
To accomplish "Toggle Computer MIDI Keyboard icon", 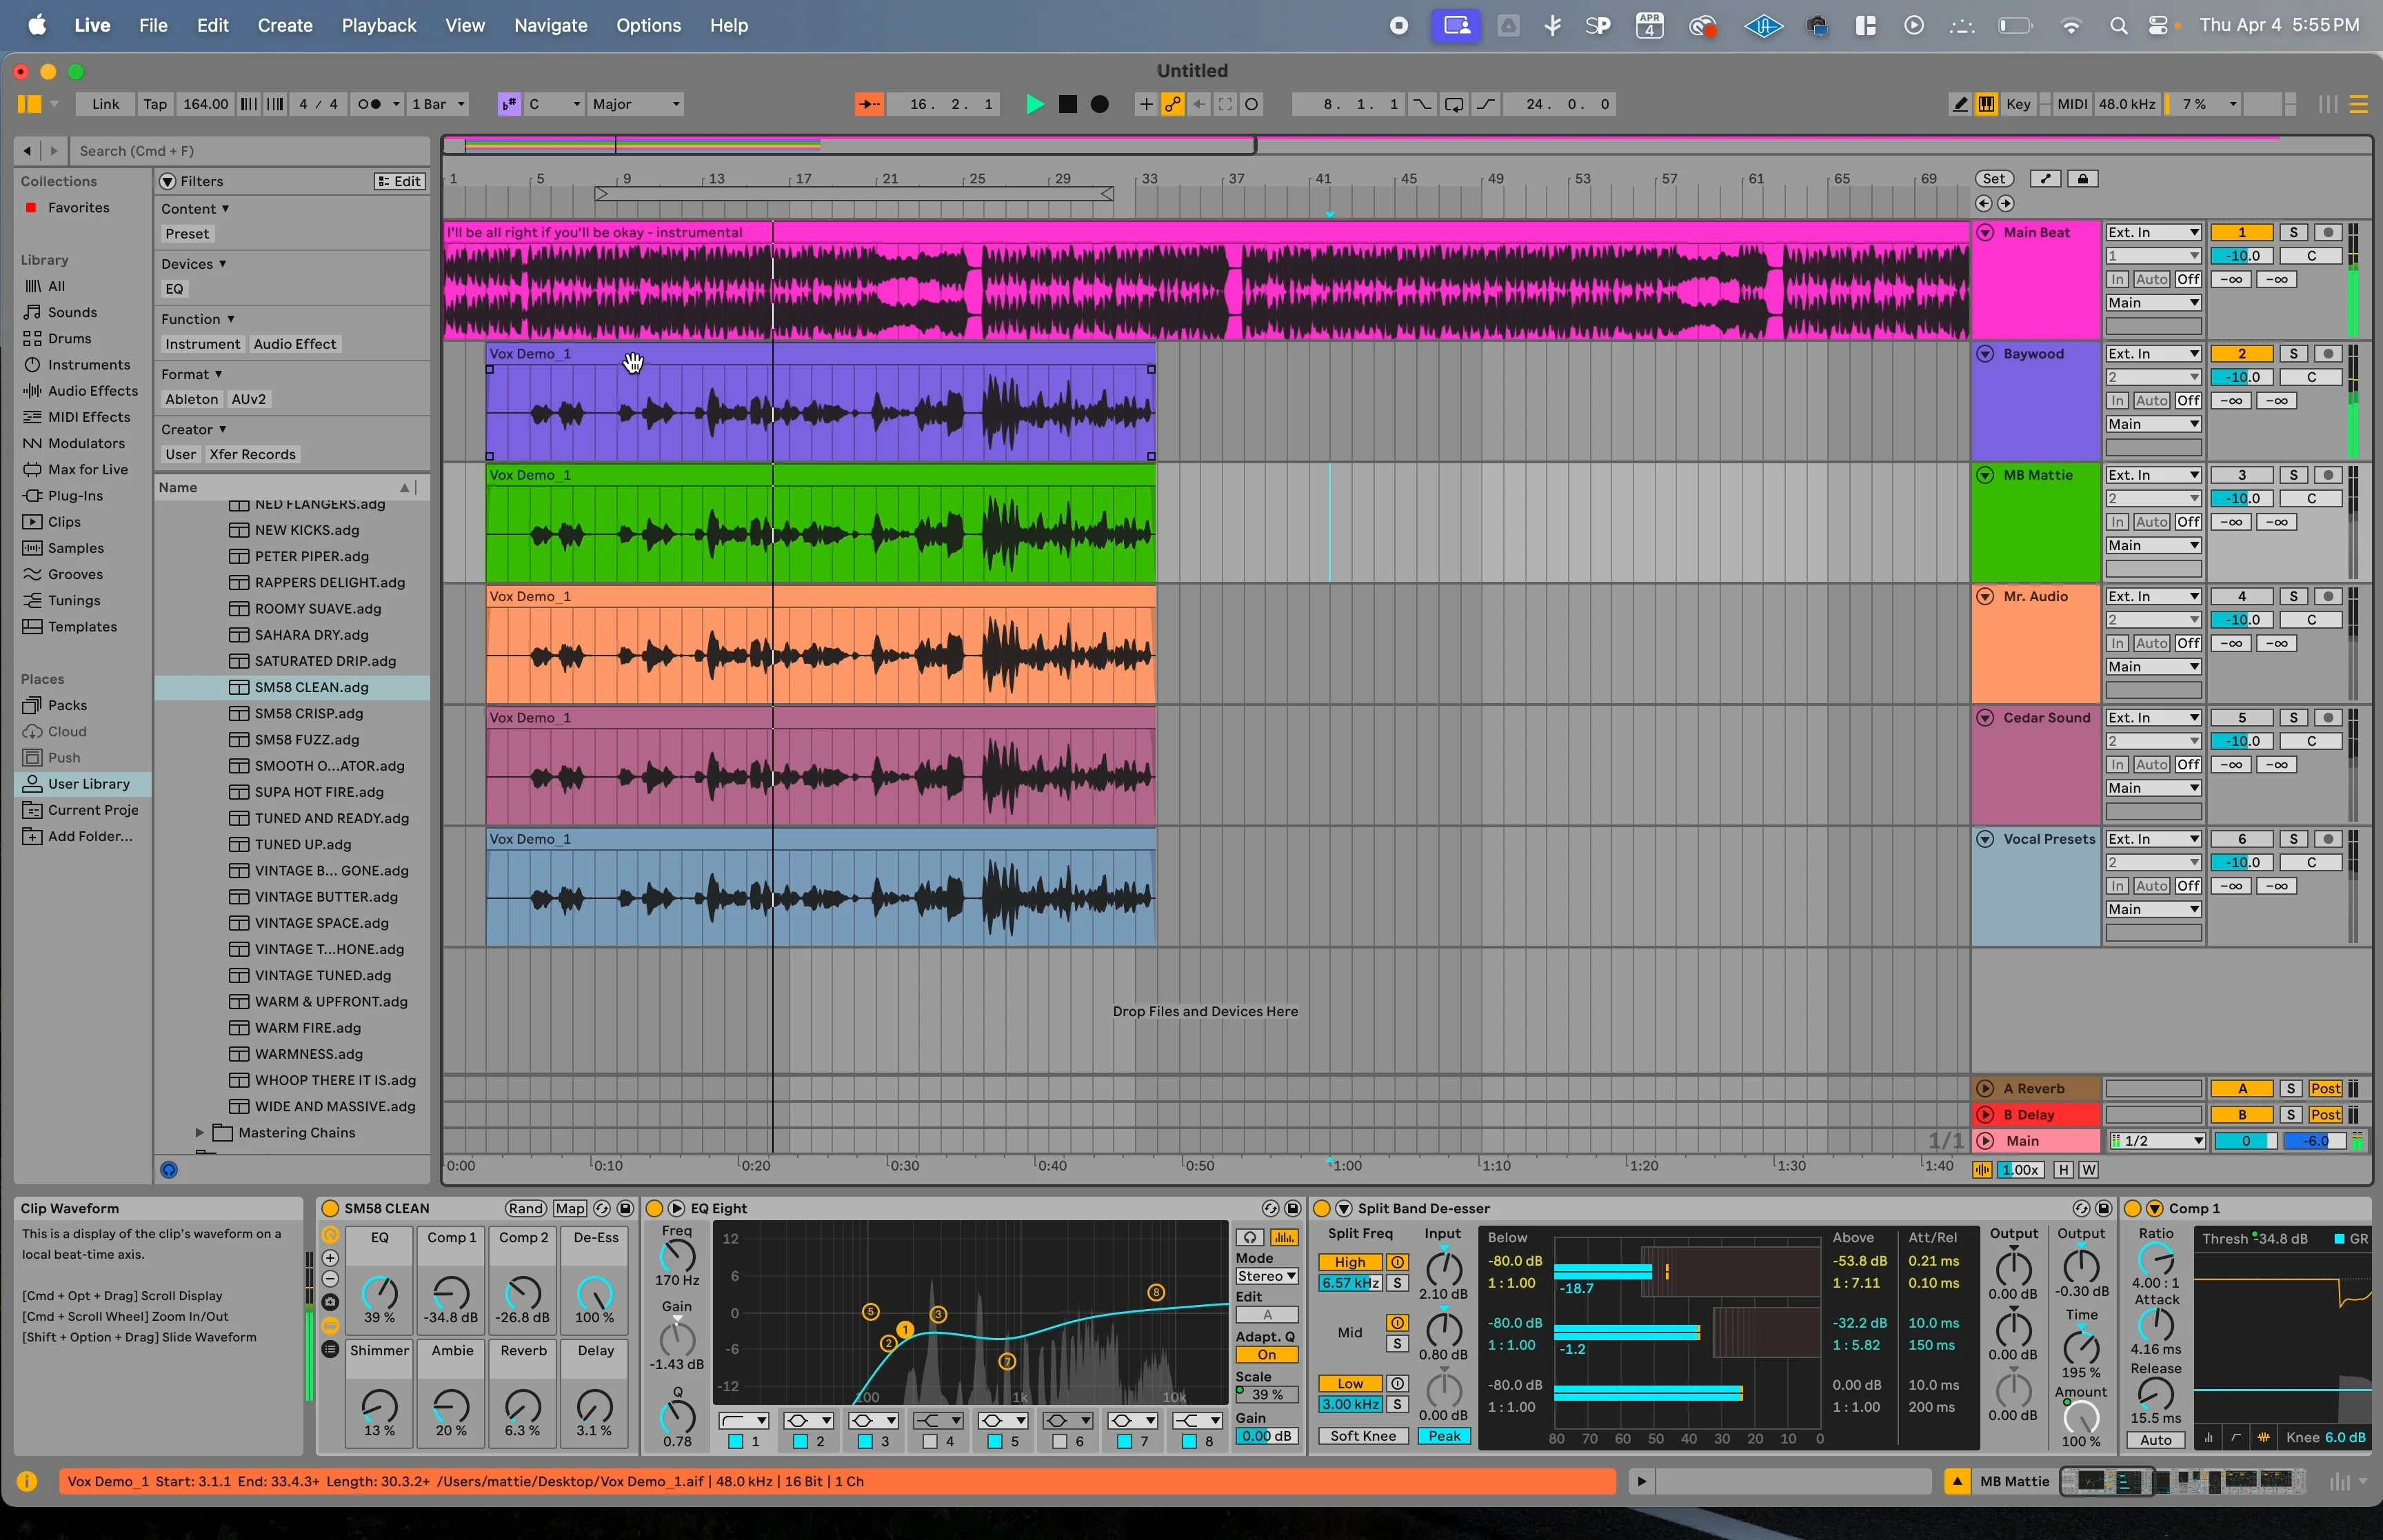I will pos(1987,104).
